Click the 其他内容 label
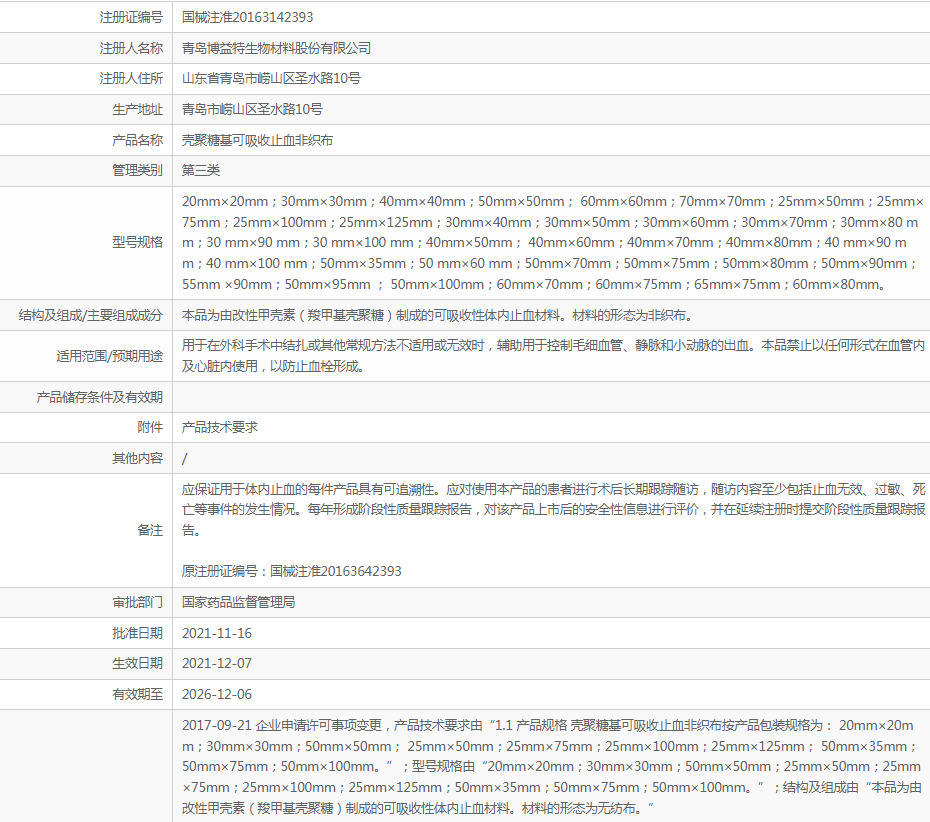Image resolution: width=930 pixels, height=822 pixels. pos(138,458)
